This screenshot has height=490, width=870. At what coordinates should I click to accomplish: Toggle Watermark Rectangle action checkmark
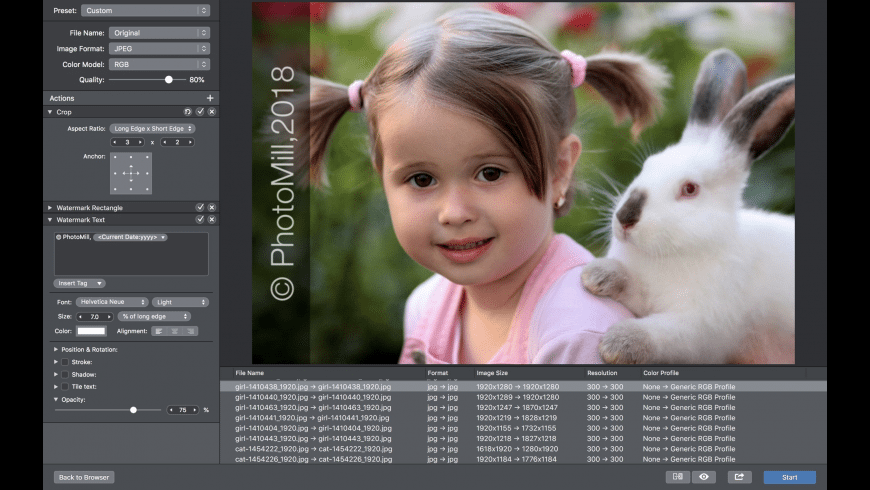point(200,207)
